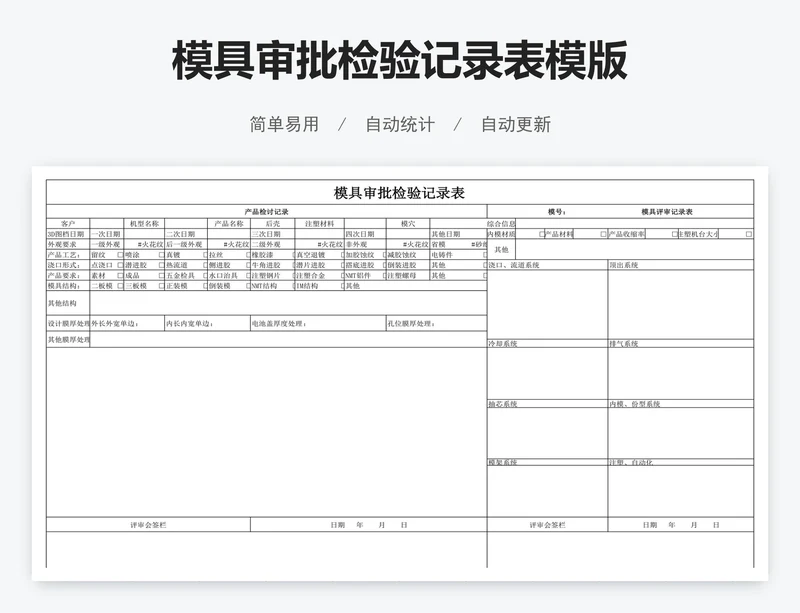Select the 设计膜厚处理 label

68,324
